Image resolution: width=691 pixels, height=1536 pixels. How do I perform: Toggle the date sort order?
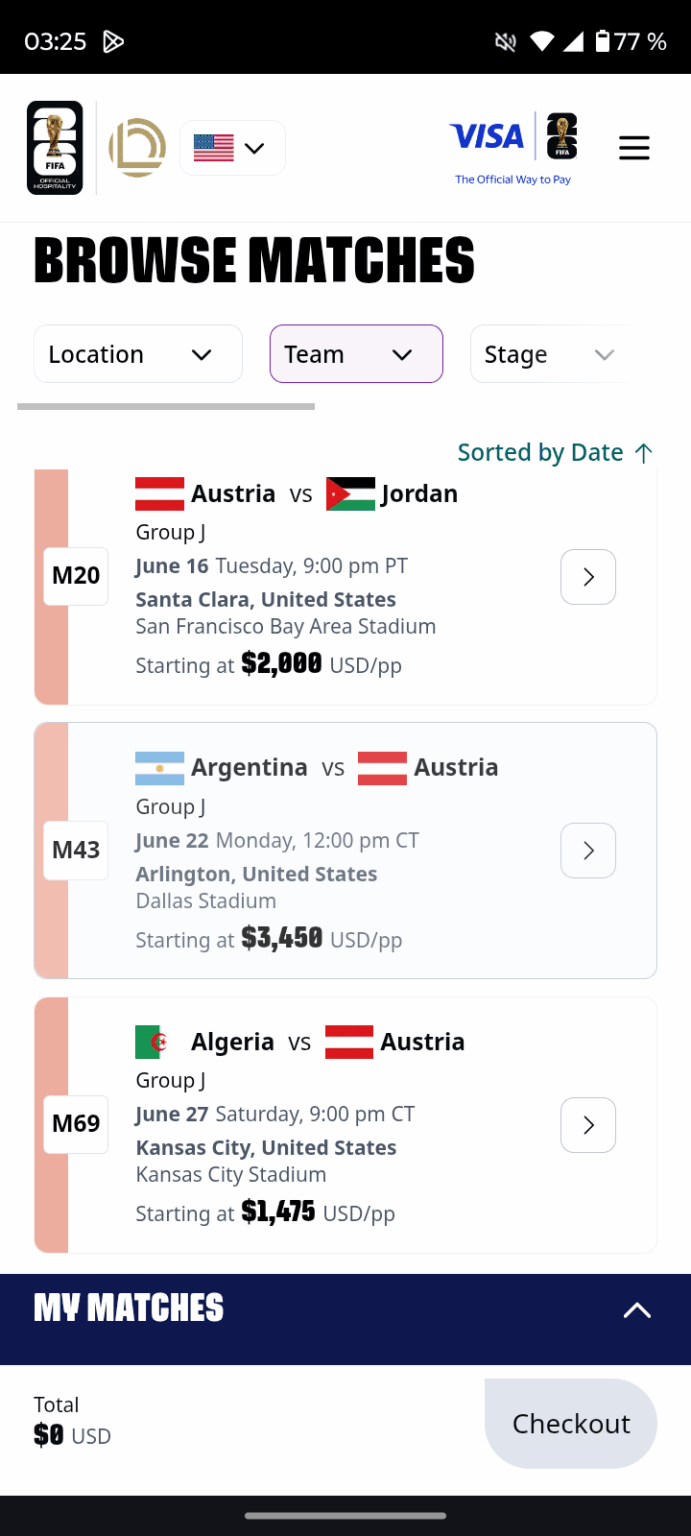click(x=554, y=452)
